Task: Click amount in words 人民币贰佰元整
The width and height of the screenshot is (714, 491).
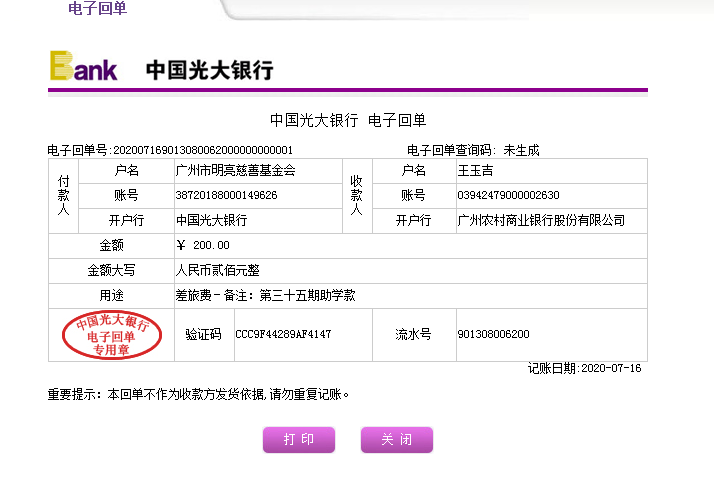Action: (218, 271)
